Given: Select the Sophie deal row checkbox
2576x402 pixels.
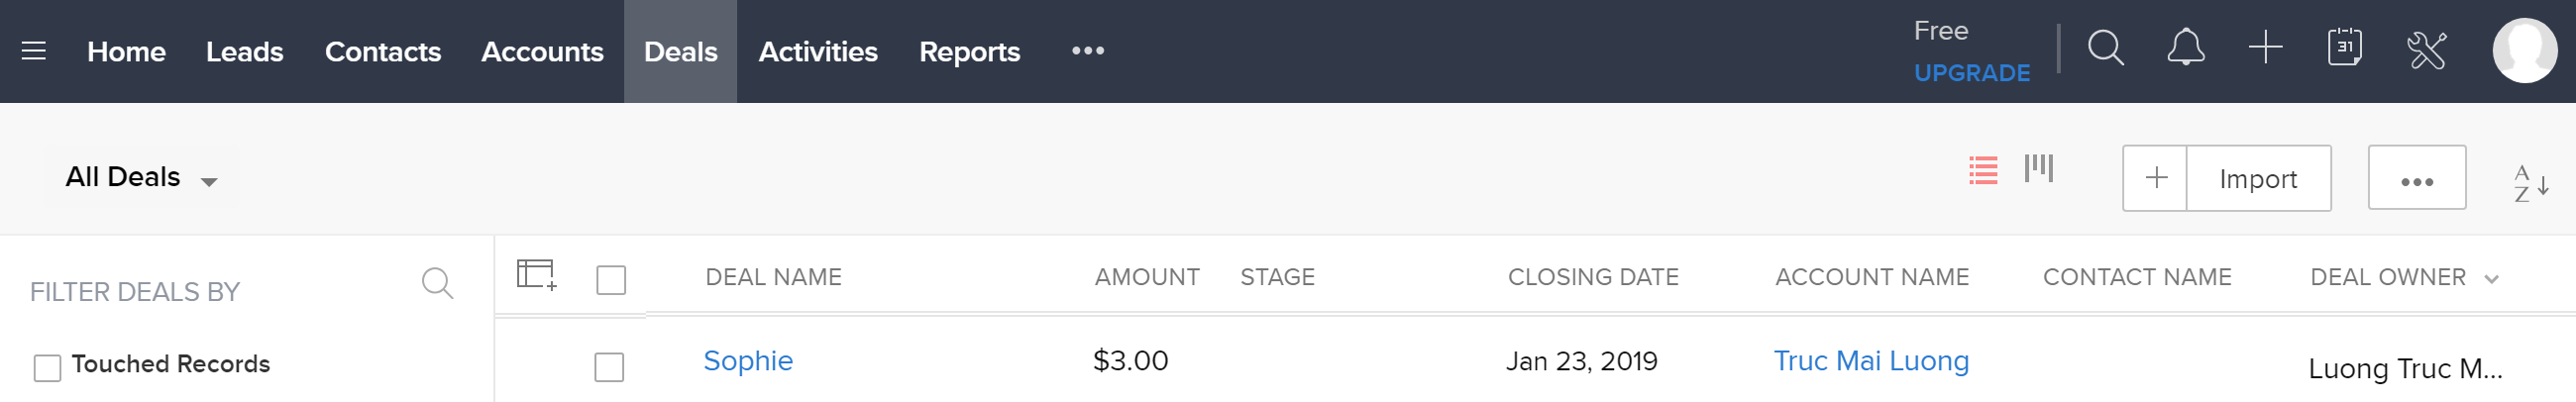Looking at the screenshot, I should tap(609, 366).
